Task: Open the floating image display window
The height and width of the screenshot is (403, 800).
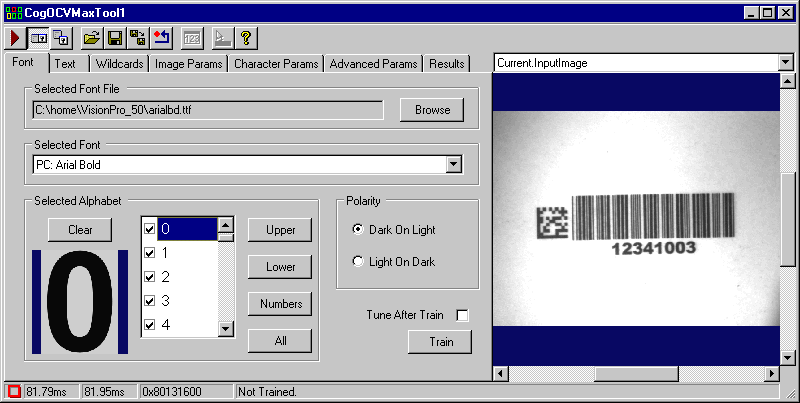Action: (62, 38)
